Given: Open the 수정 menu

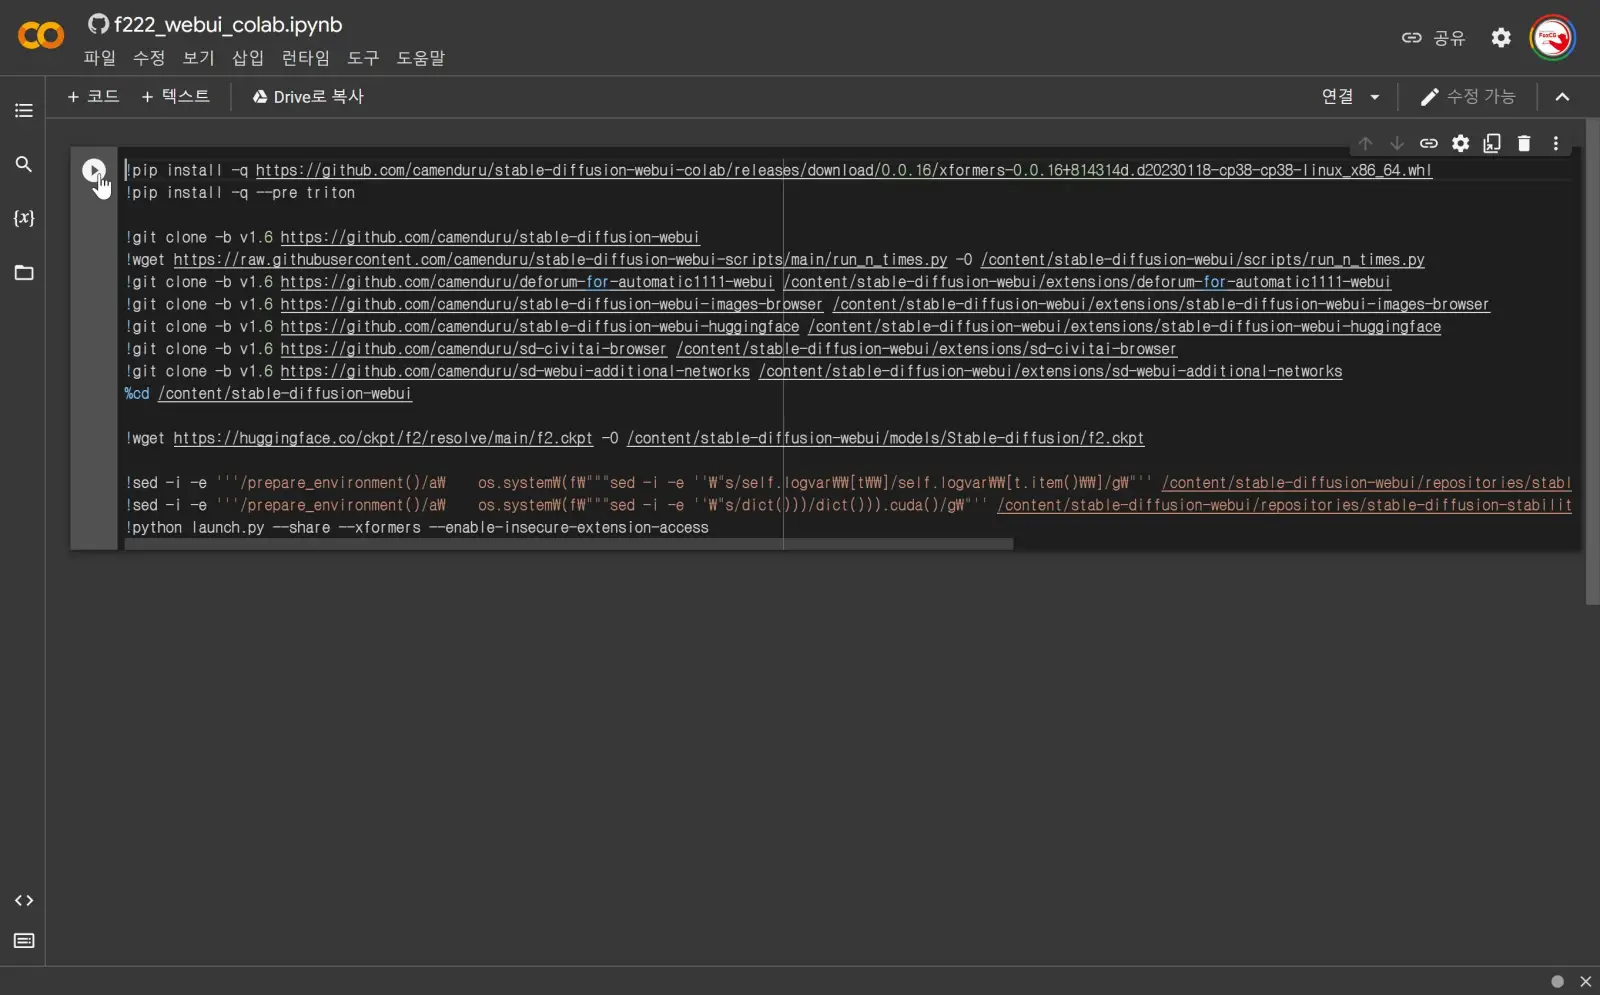Looking at the screenshot, I should tap(149, 58).
